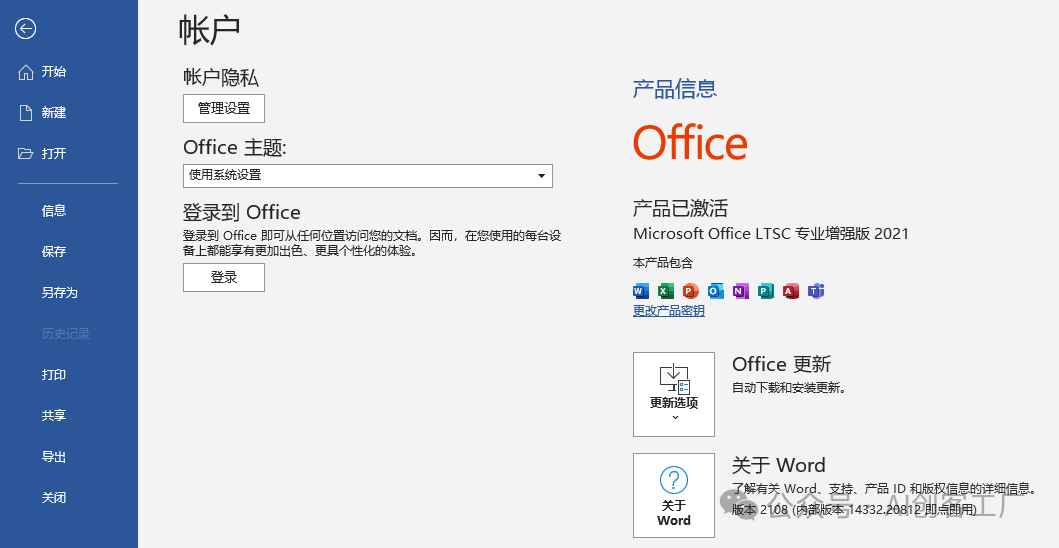The width and height of the screenshot is (1059, 548).
Task: Click the 帐户 page title
Action: (209, 30)
